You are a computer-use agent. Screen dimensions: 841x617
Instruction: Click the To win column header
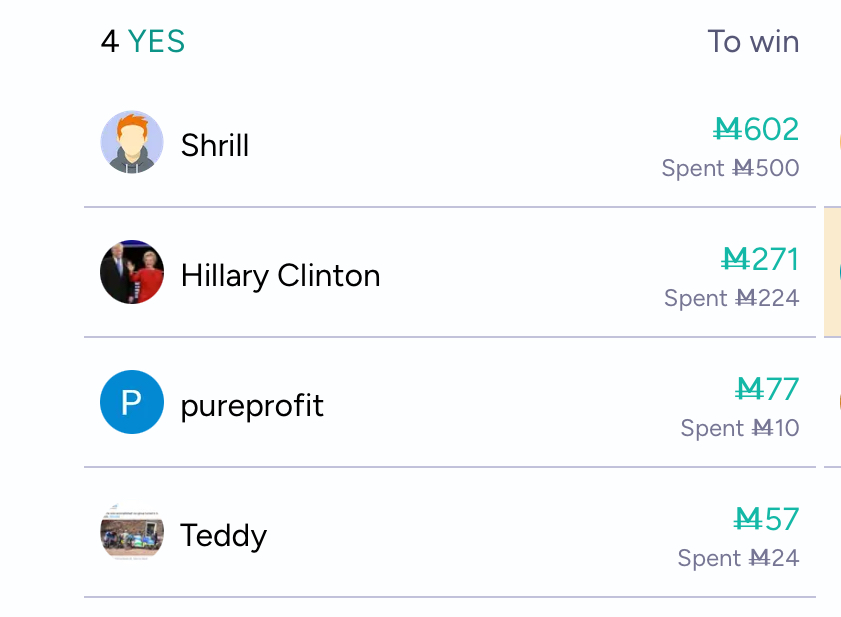(753, 42)
